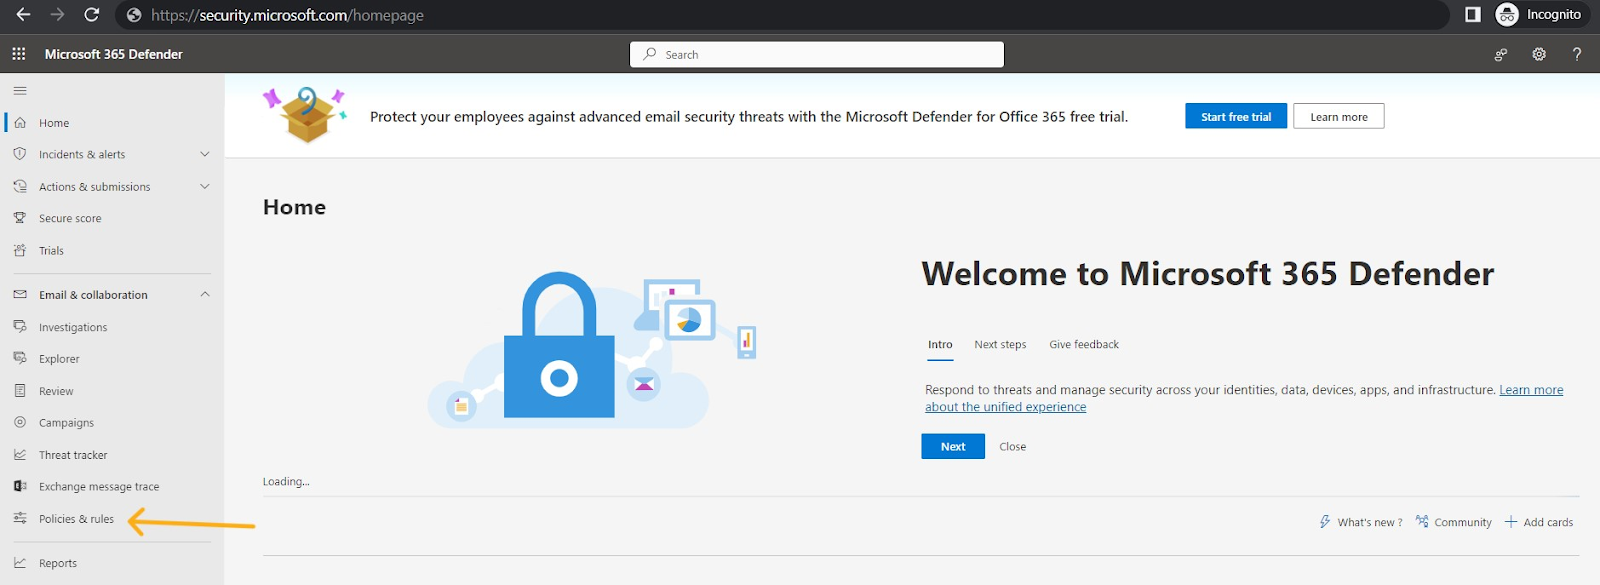Open the community feedback icon in header
Screen dimensions: 1600x585
pos(1501,55)
